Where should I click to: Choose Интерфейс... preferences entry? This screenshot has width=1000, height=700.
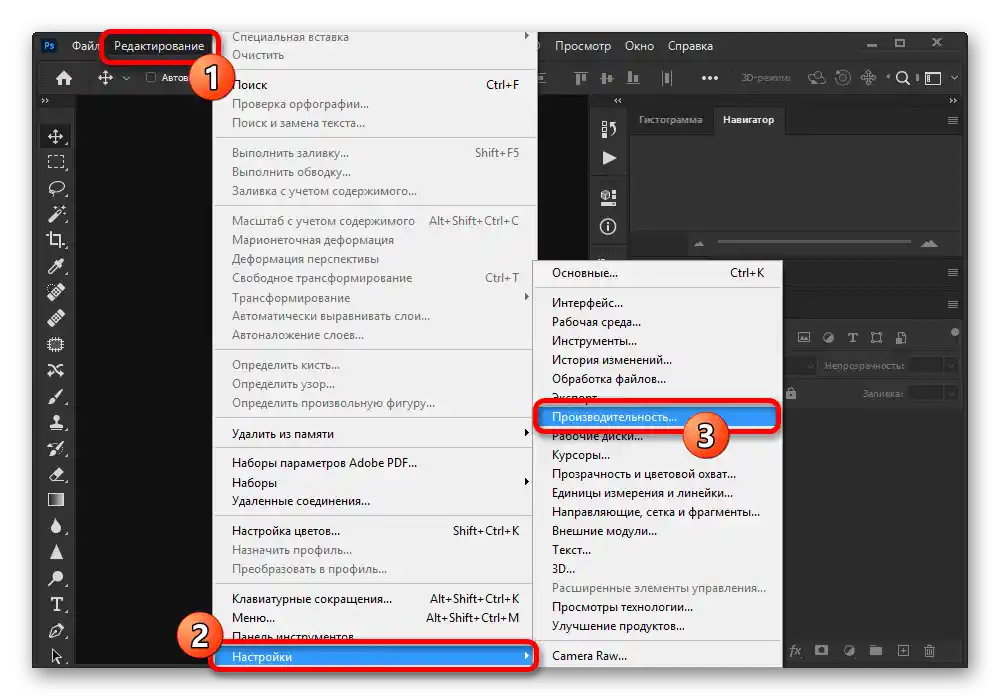pos(656,303)
